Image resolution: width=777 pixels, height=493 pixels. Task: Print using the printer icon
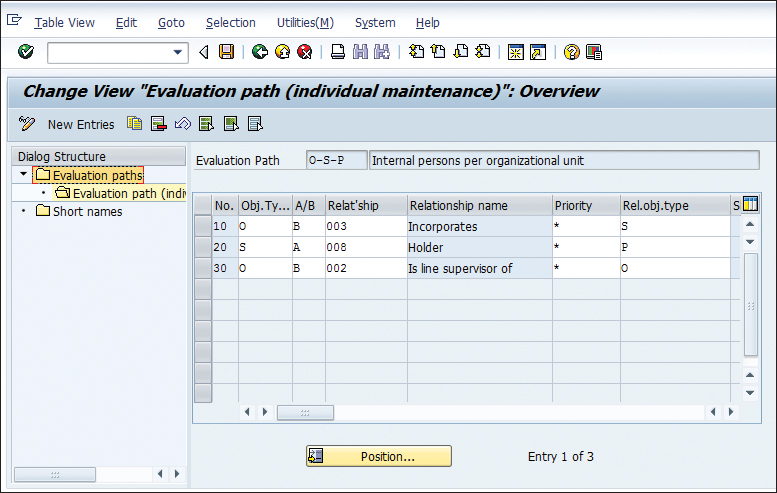click(338, 52)
